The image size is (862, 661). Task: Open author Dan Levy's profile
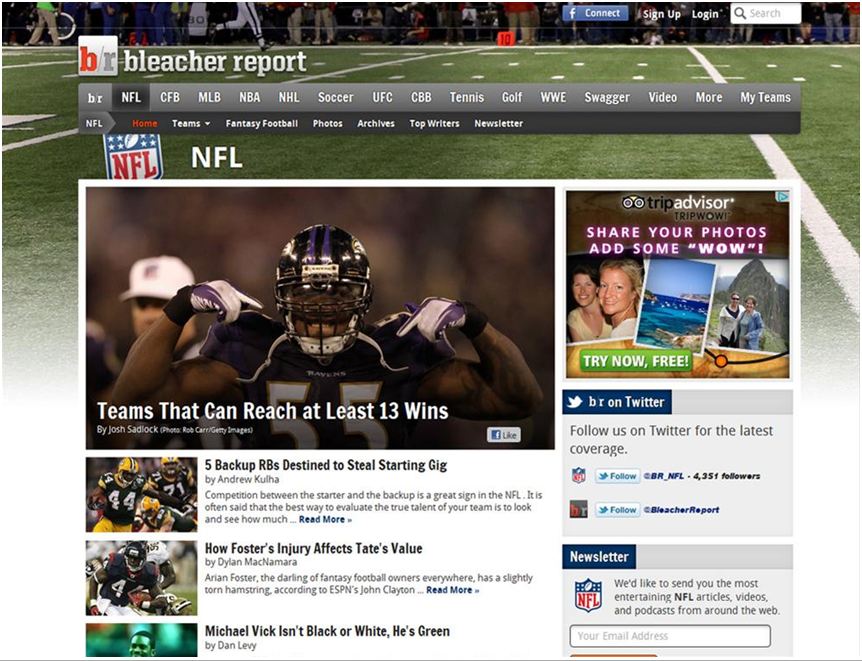[236, 645]
